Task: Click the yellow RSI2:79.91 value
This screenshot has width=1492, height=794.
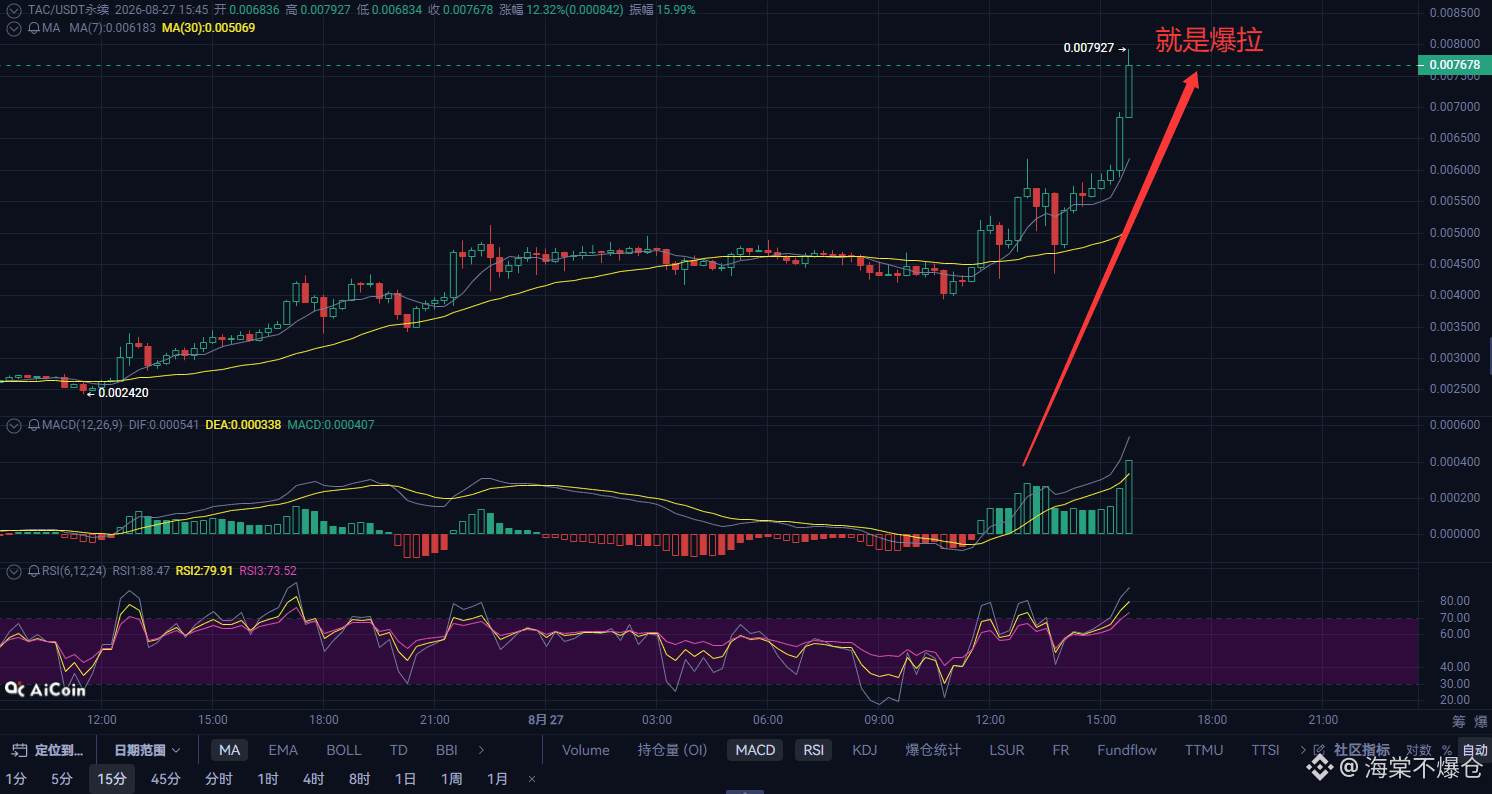Action: (x=204, y=571)
